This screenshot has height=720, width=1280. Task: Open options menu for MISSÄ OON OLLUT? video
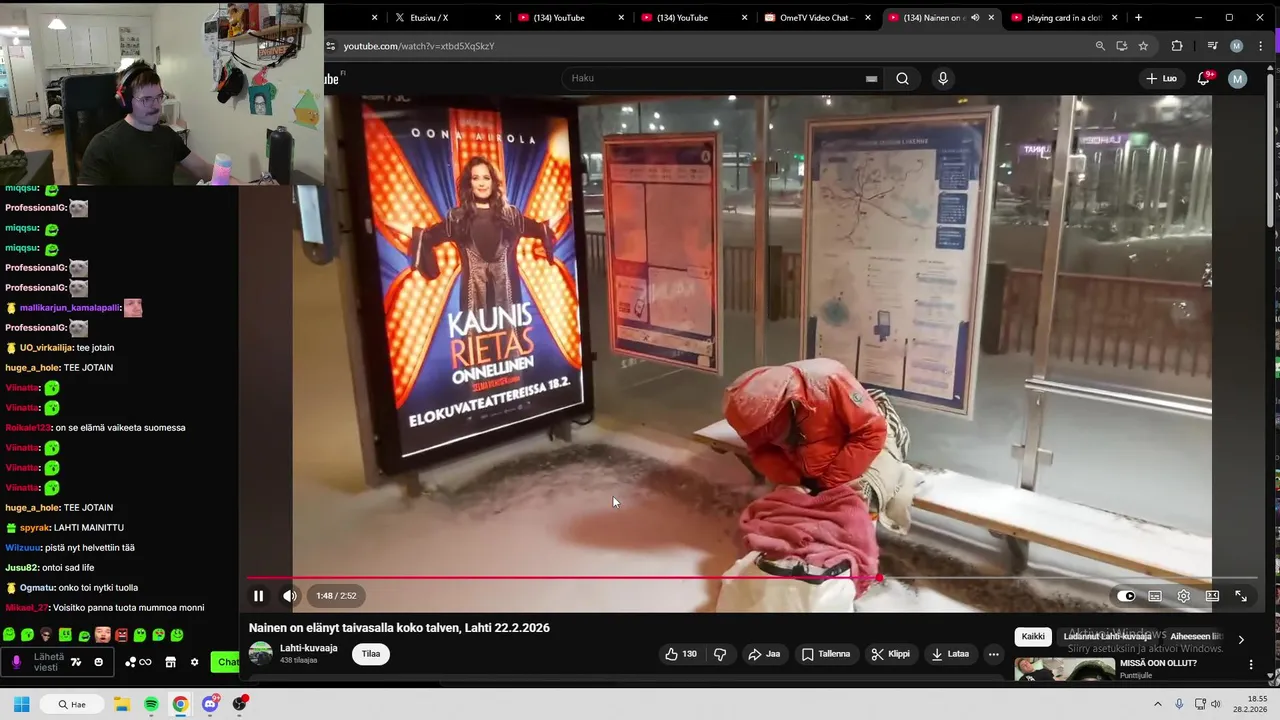1250,664
